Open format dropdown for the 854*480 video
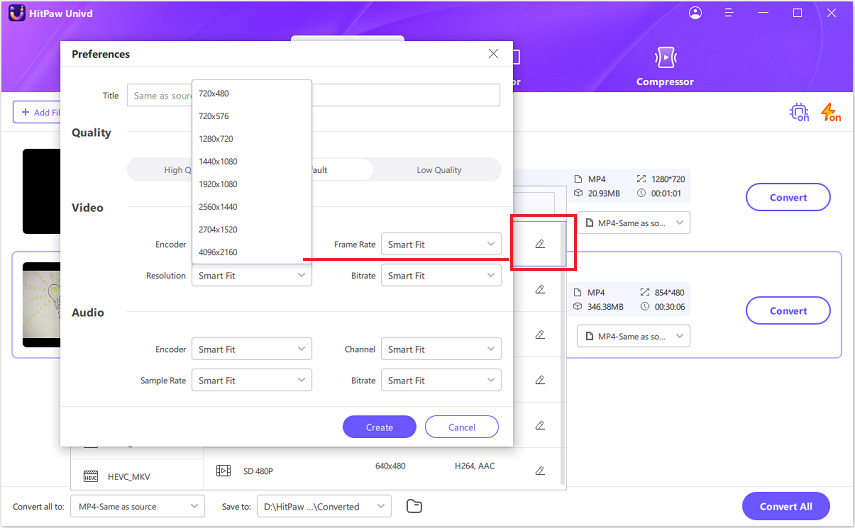This screenshot has width=855, height=528. (x=634, y=336)
